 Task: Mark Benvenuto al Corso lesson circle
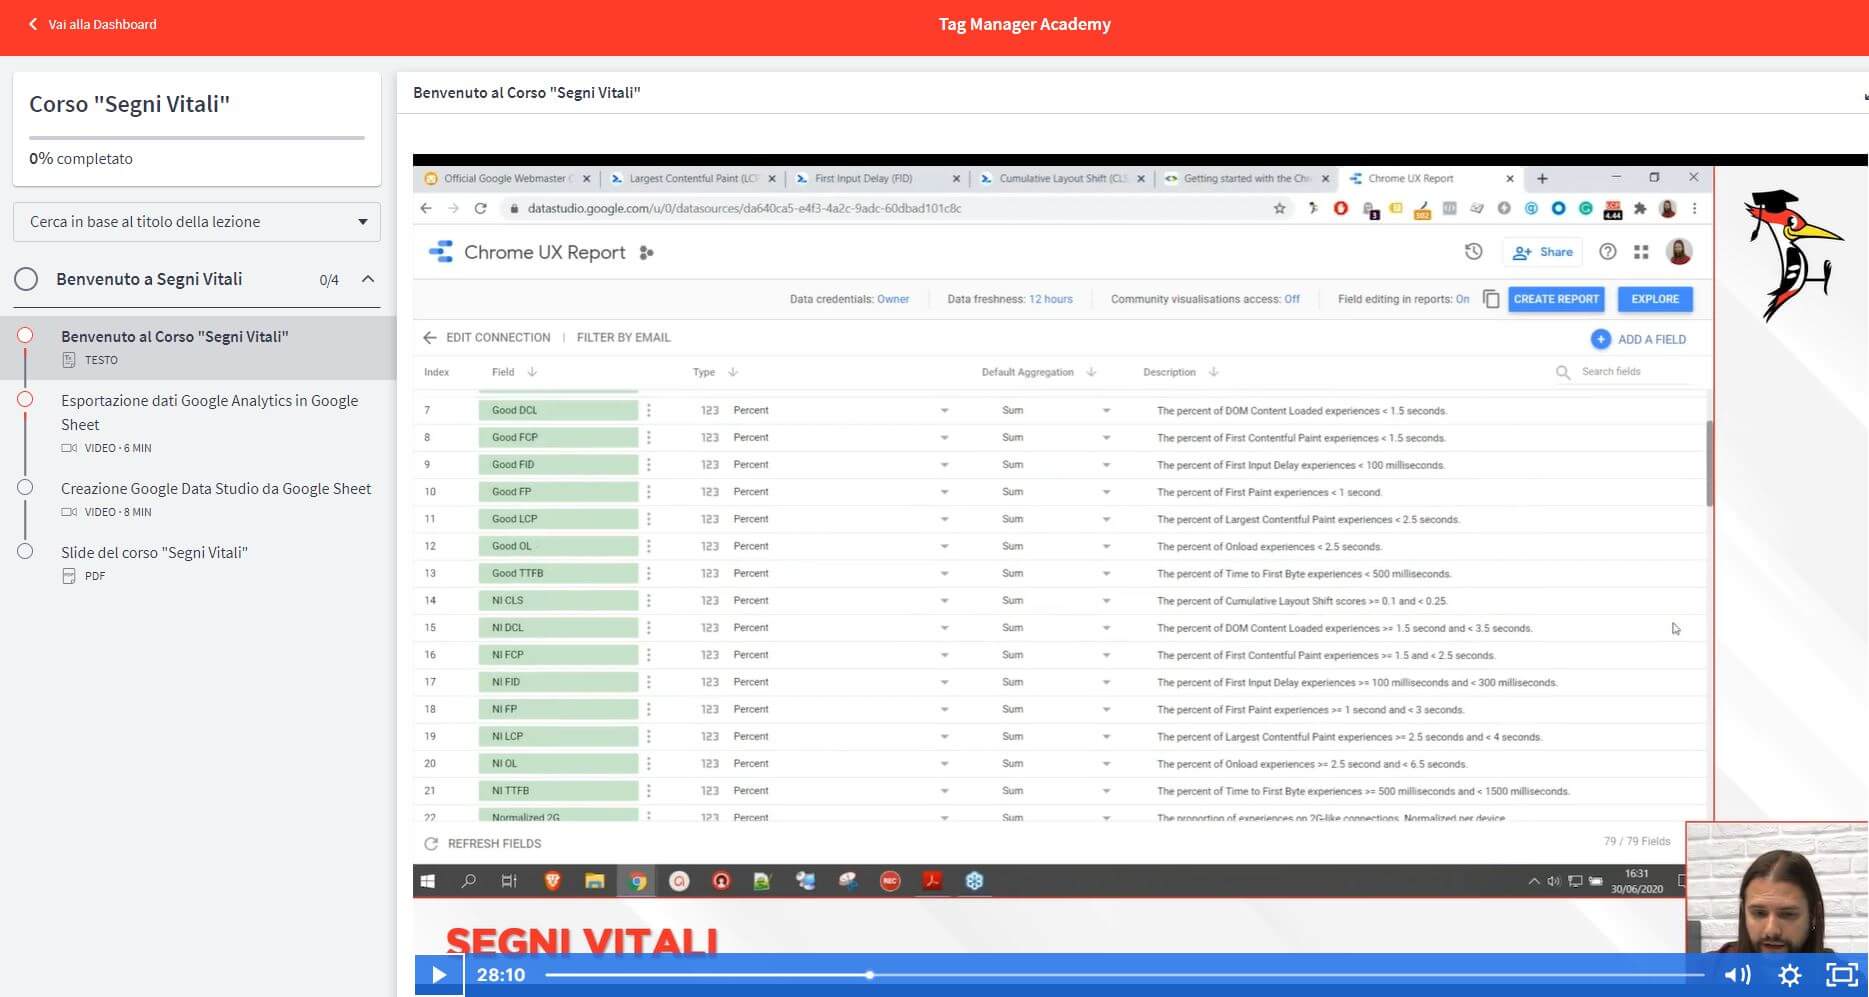25,335
